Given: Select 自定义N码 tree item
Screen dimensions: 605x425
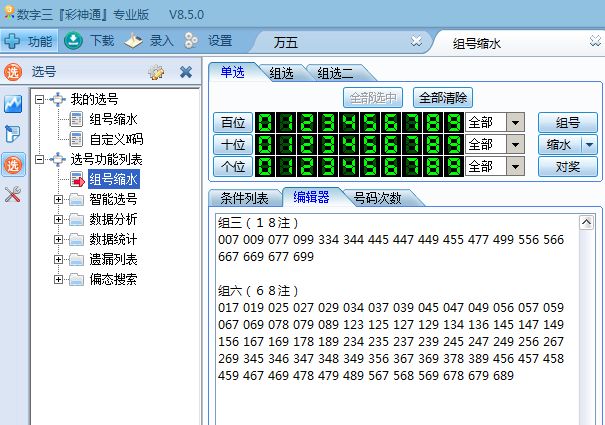Looking at the screenshot, I should [116, 139].
